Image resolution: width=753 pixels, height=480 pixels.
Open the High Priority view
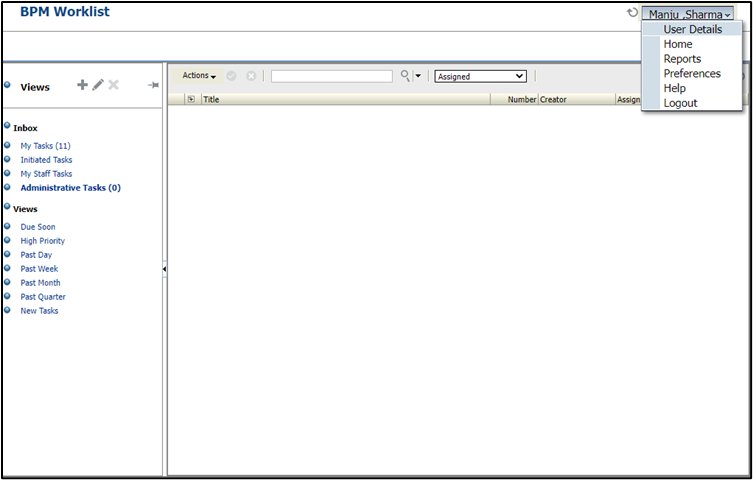point(42,241)
